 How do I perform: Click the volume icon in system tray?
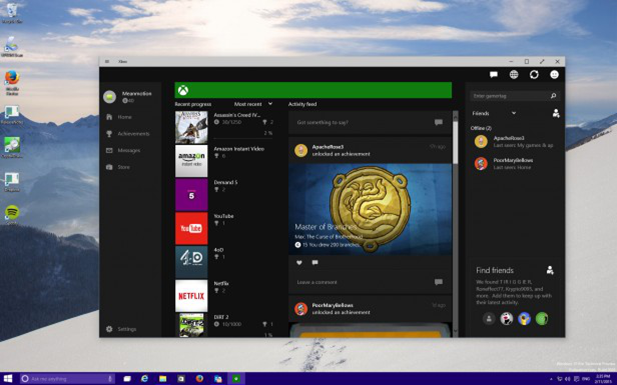tap(567, 379)
